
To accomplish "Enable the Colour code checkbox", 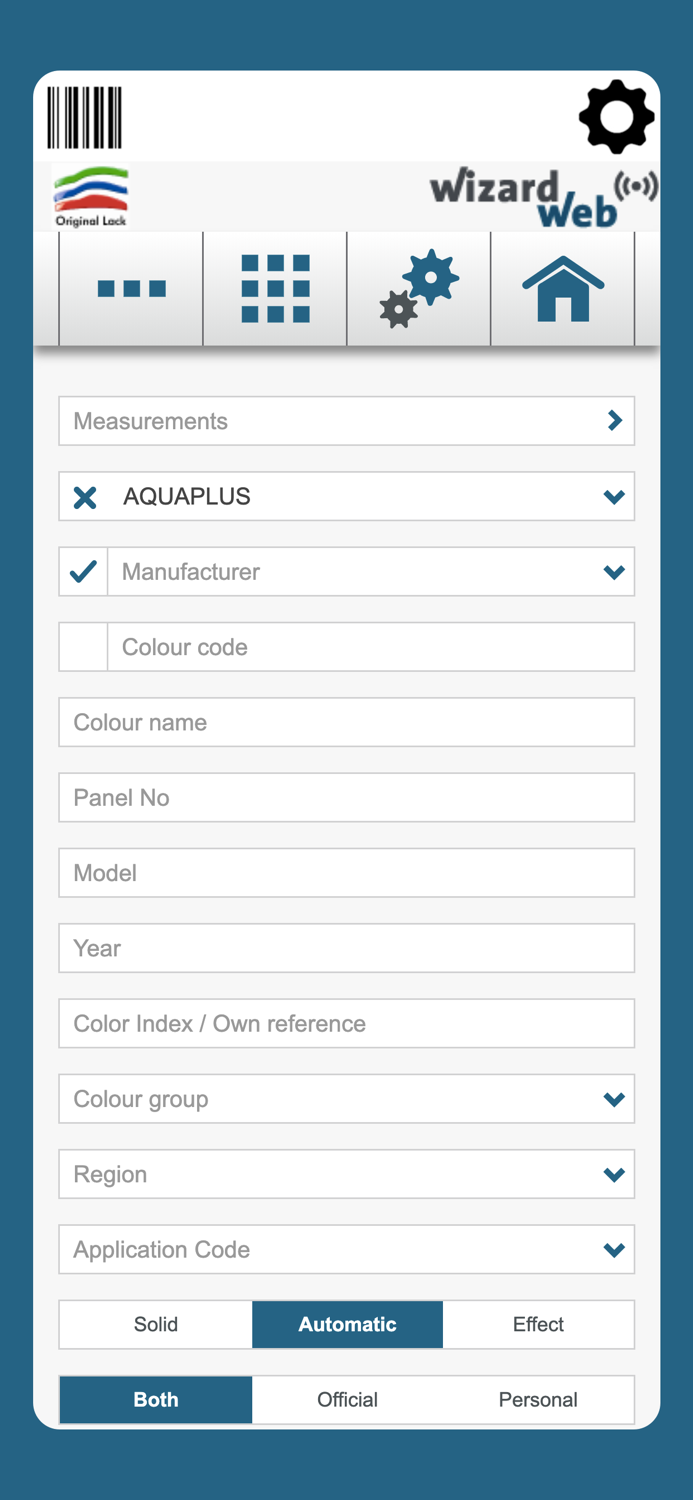I will pos(82,646).
